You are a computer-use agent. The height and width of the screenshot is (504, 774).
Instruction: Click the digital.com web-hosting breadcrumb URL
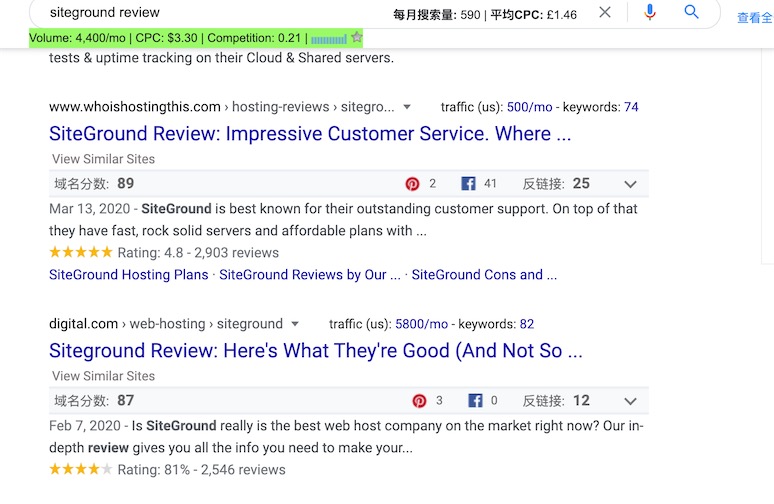pyautogui.click(x=166, y=324)
